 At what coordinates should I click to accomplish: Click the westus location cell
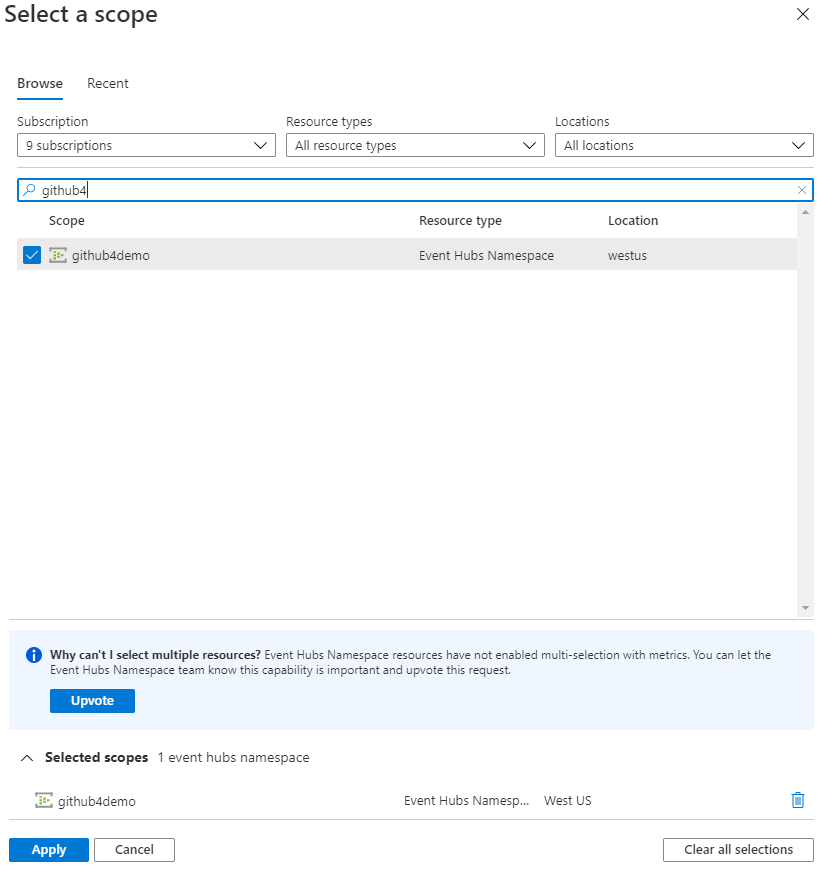click(628, 256)
